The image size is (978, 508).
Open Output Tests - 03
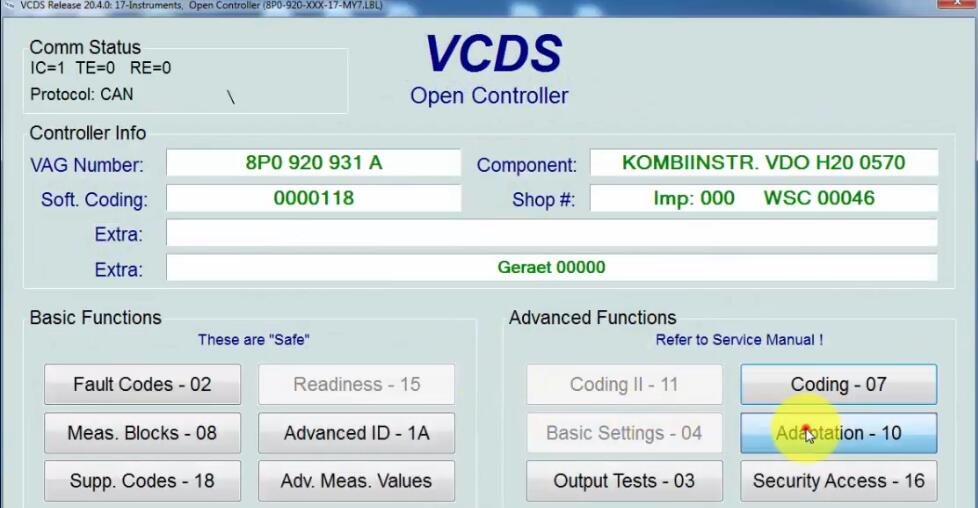[624, 481]
